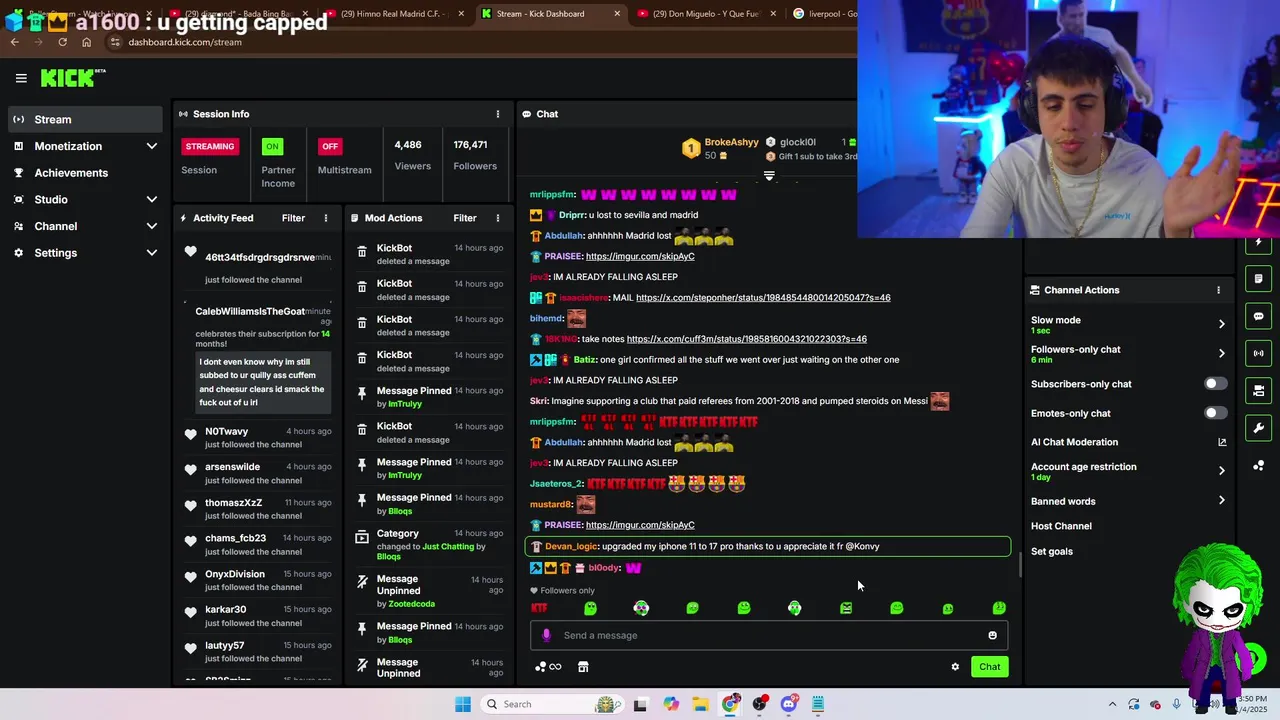
Task: Switch to the liverpool browser tab
Action: coord(826,14)
